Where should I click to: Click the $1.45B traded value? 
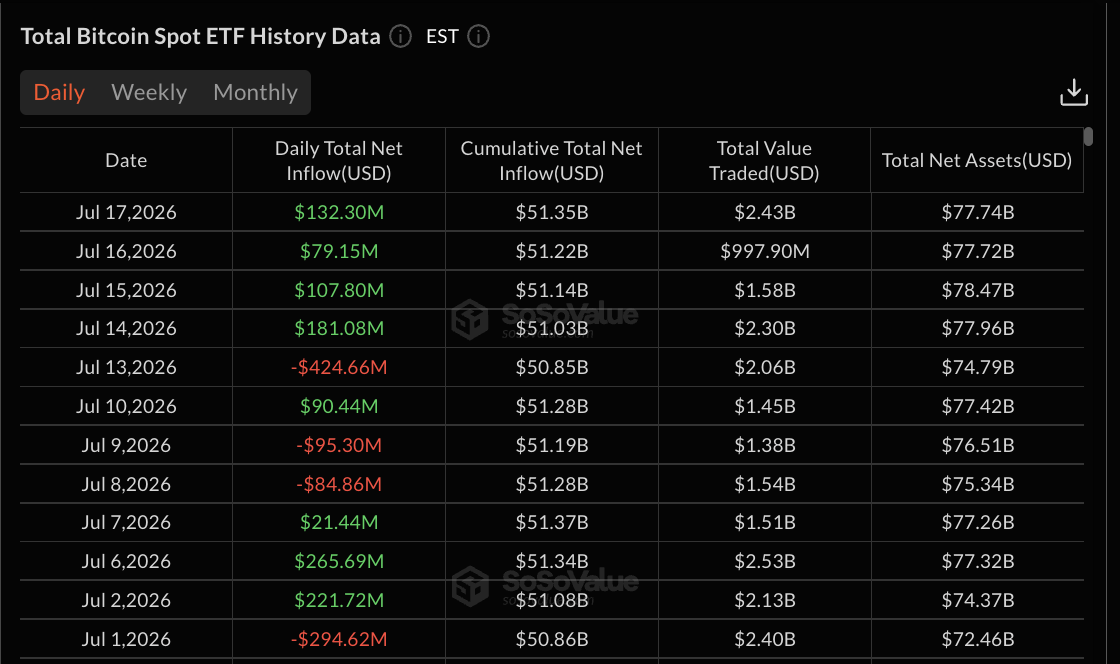(765, 406)
